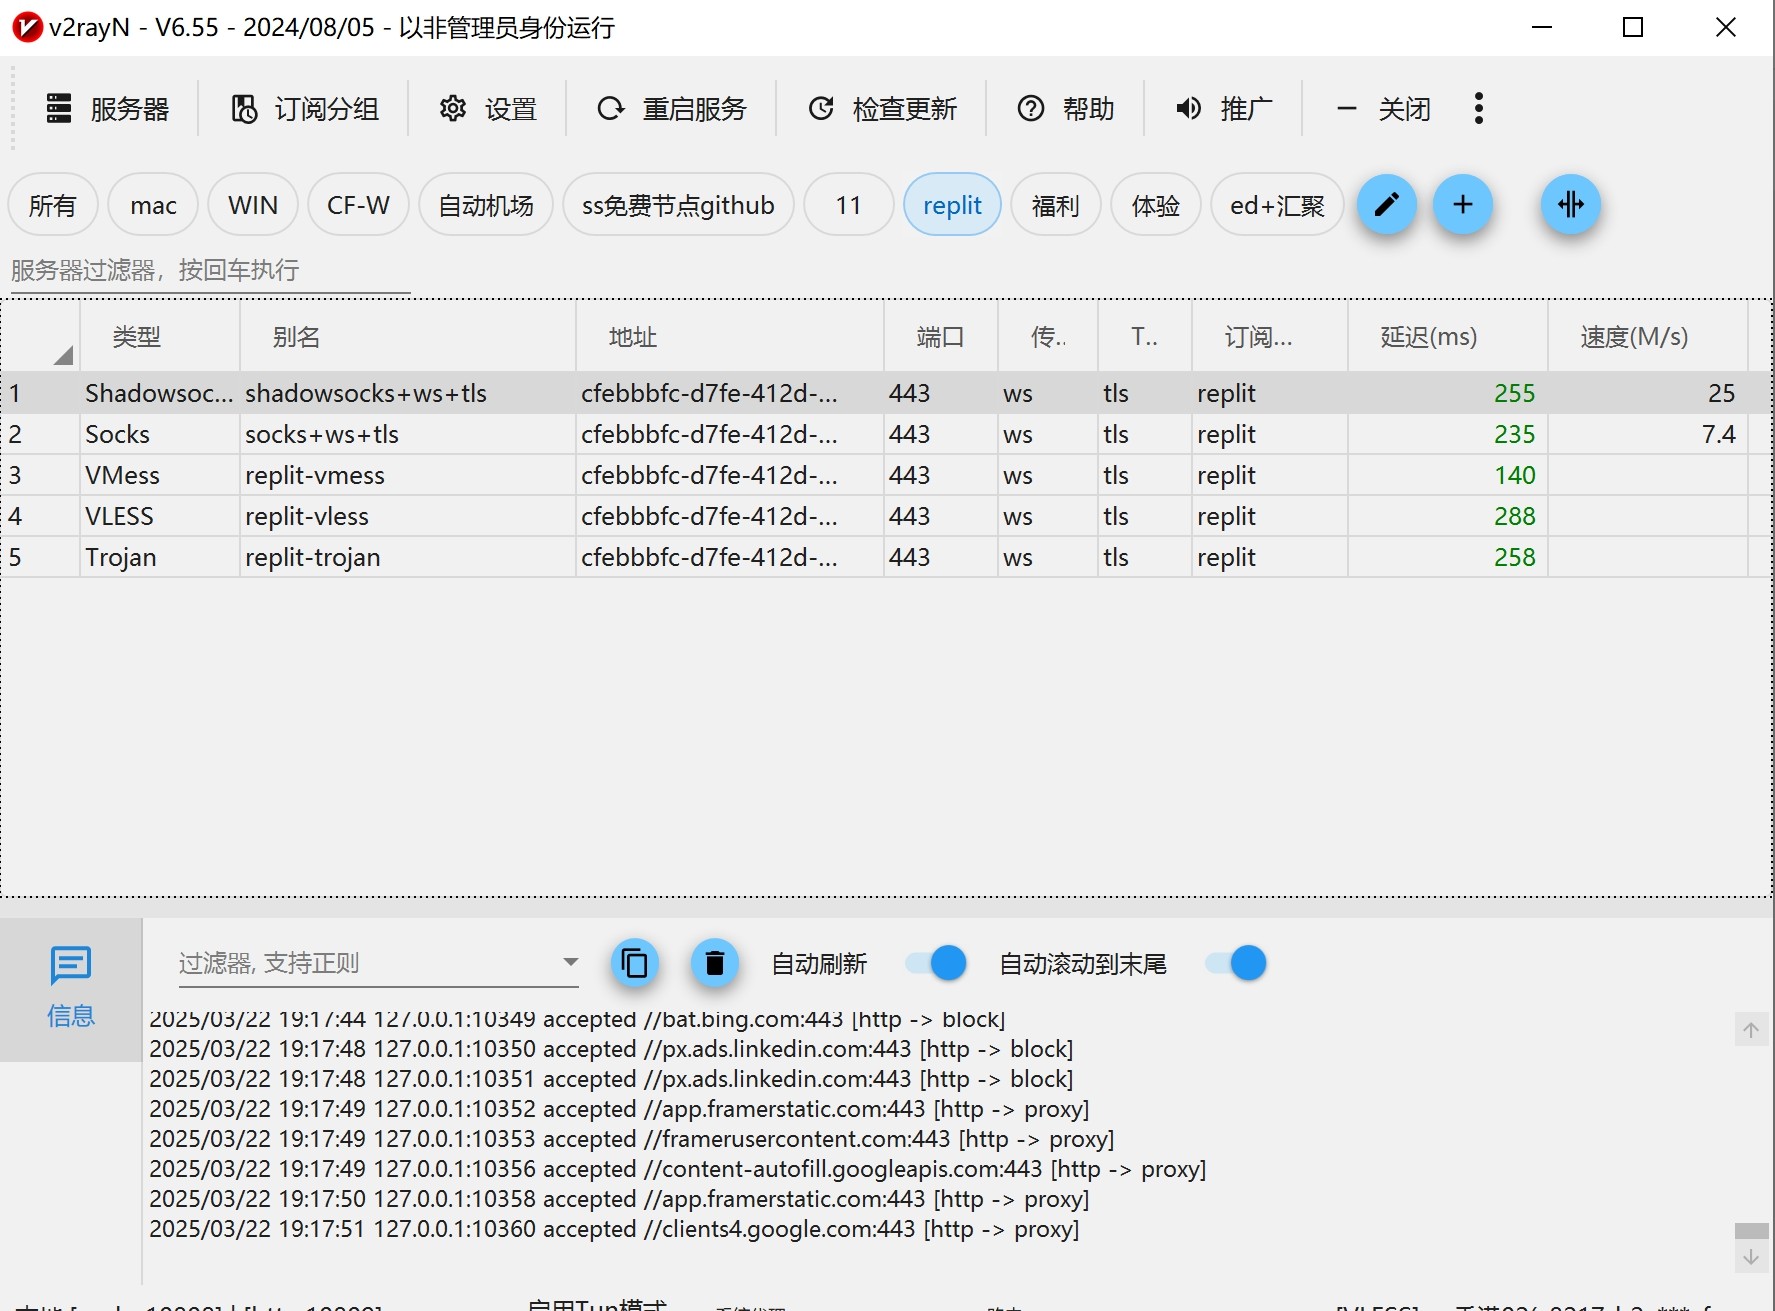Viewport: 1775px width, 1311px height.
Task: Click the select-all corner triangle of table
Action: click(63, 354)
